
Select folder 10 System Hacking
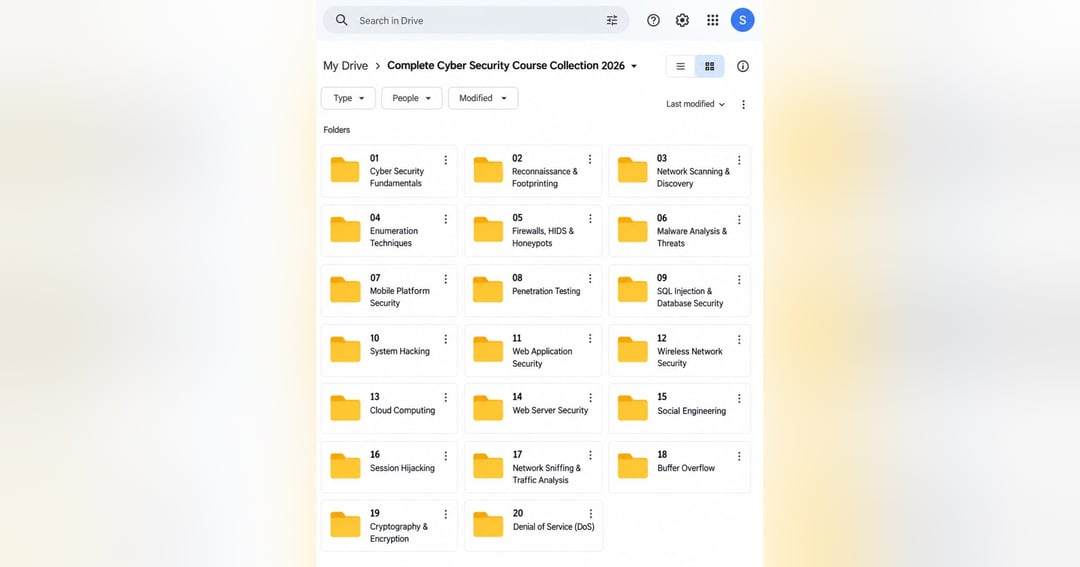pos(388,351)
